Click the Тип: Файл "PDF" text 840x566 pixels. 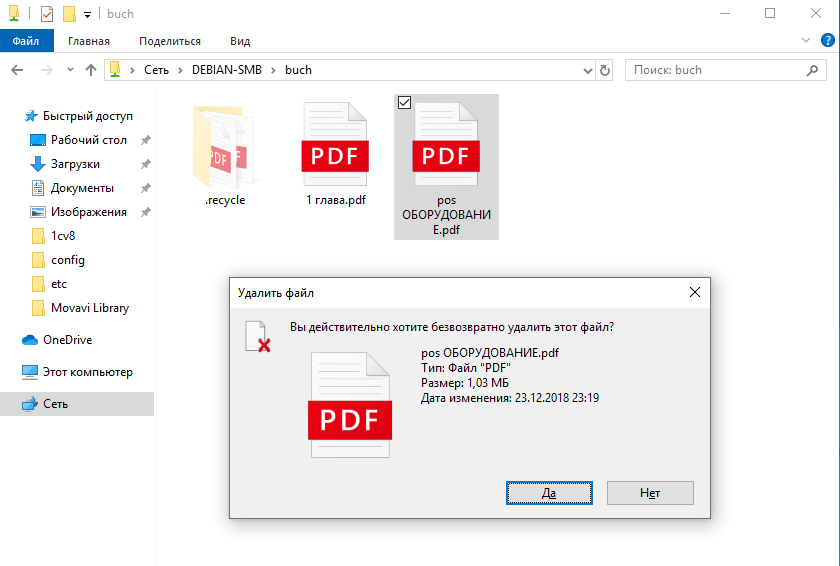coord(466,368)
